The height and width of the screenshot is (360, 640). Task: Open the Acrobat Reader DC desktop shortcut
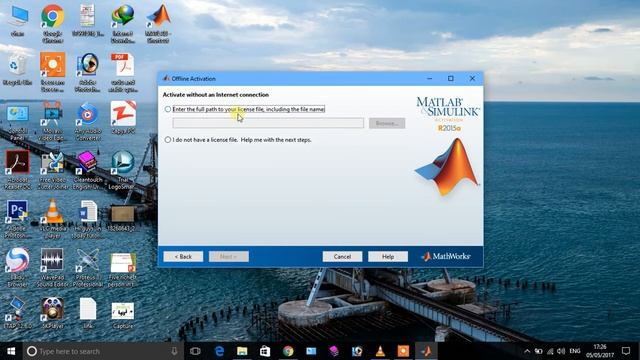coord(17,169)
